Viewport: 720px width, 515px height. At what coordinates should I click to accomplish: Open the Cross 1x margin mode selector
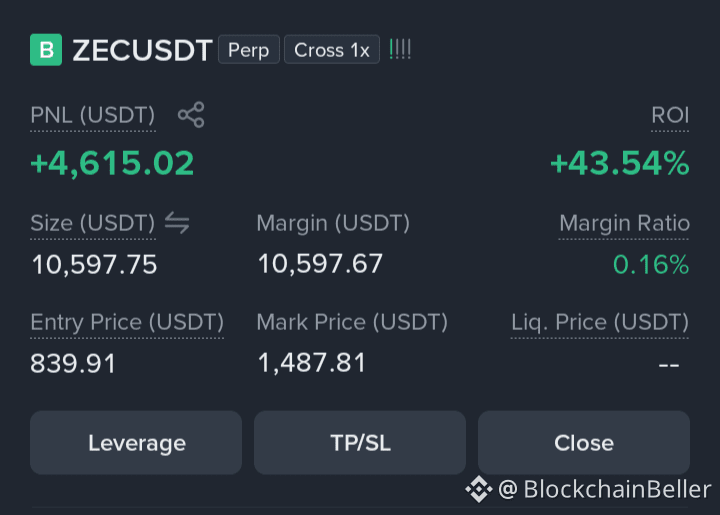(x=332, y=50)
